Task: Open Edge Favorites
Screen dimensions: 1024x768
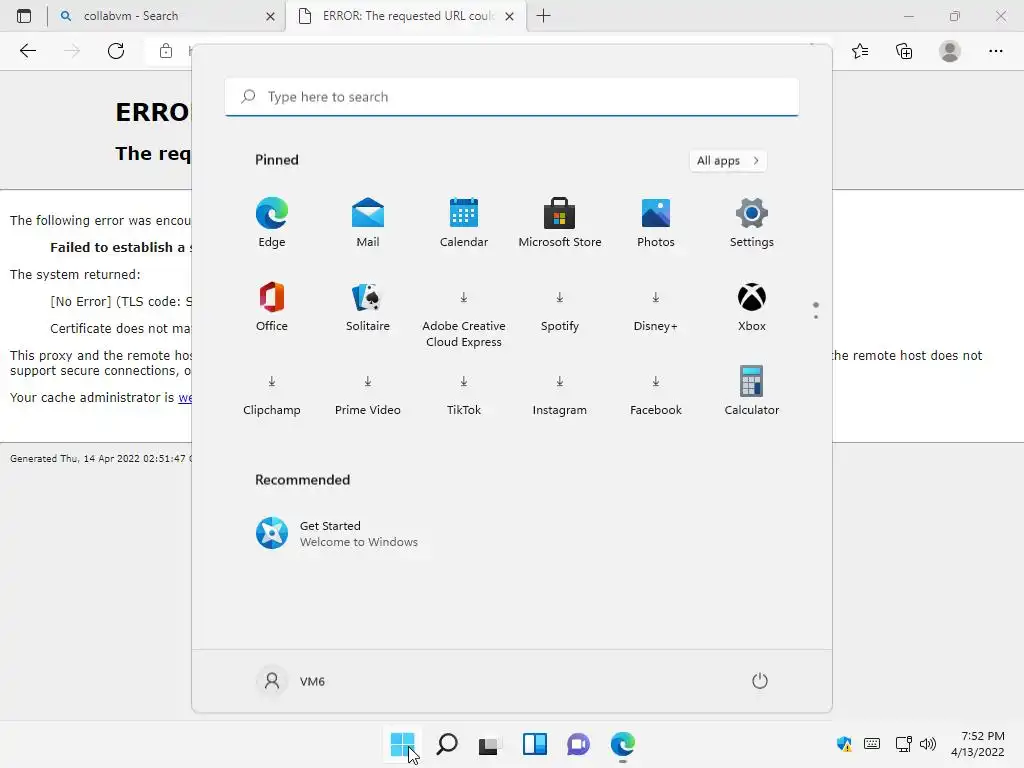Action: (x=860, y=51)
